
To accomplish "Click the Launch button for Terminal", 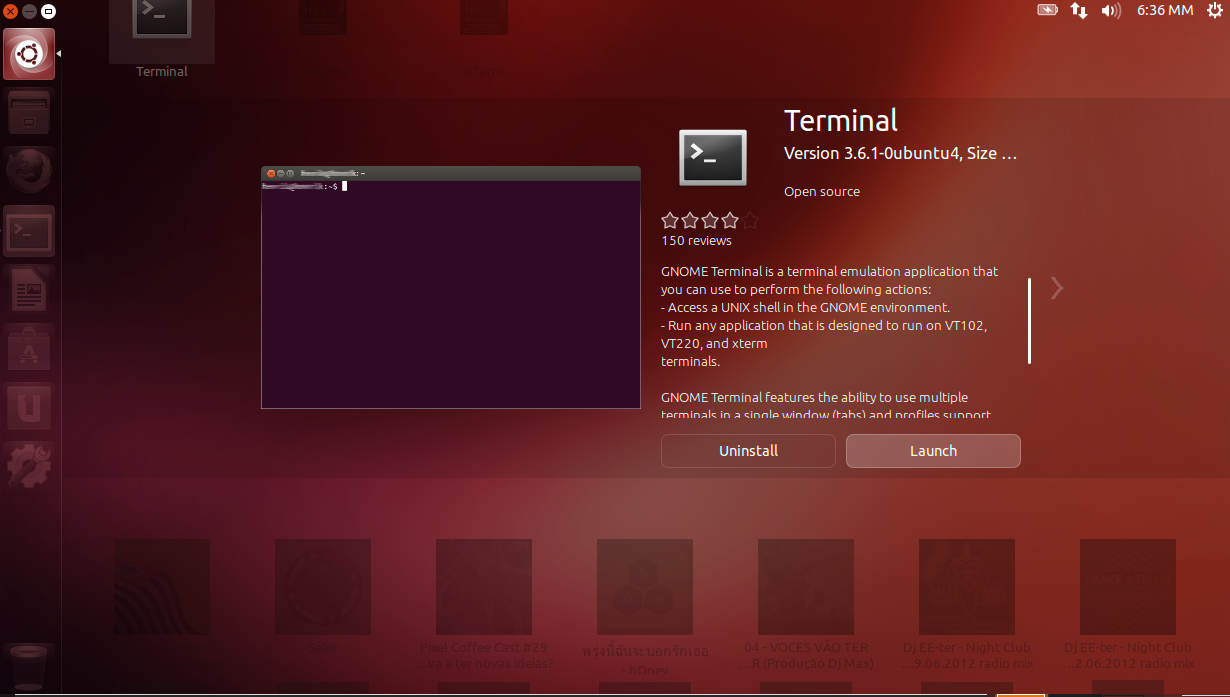I will 933,451.
